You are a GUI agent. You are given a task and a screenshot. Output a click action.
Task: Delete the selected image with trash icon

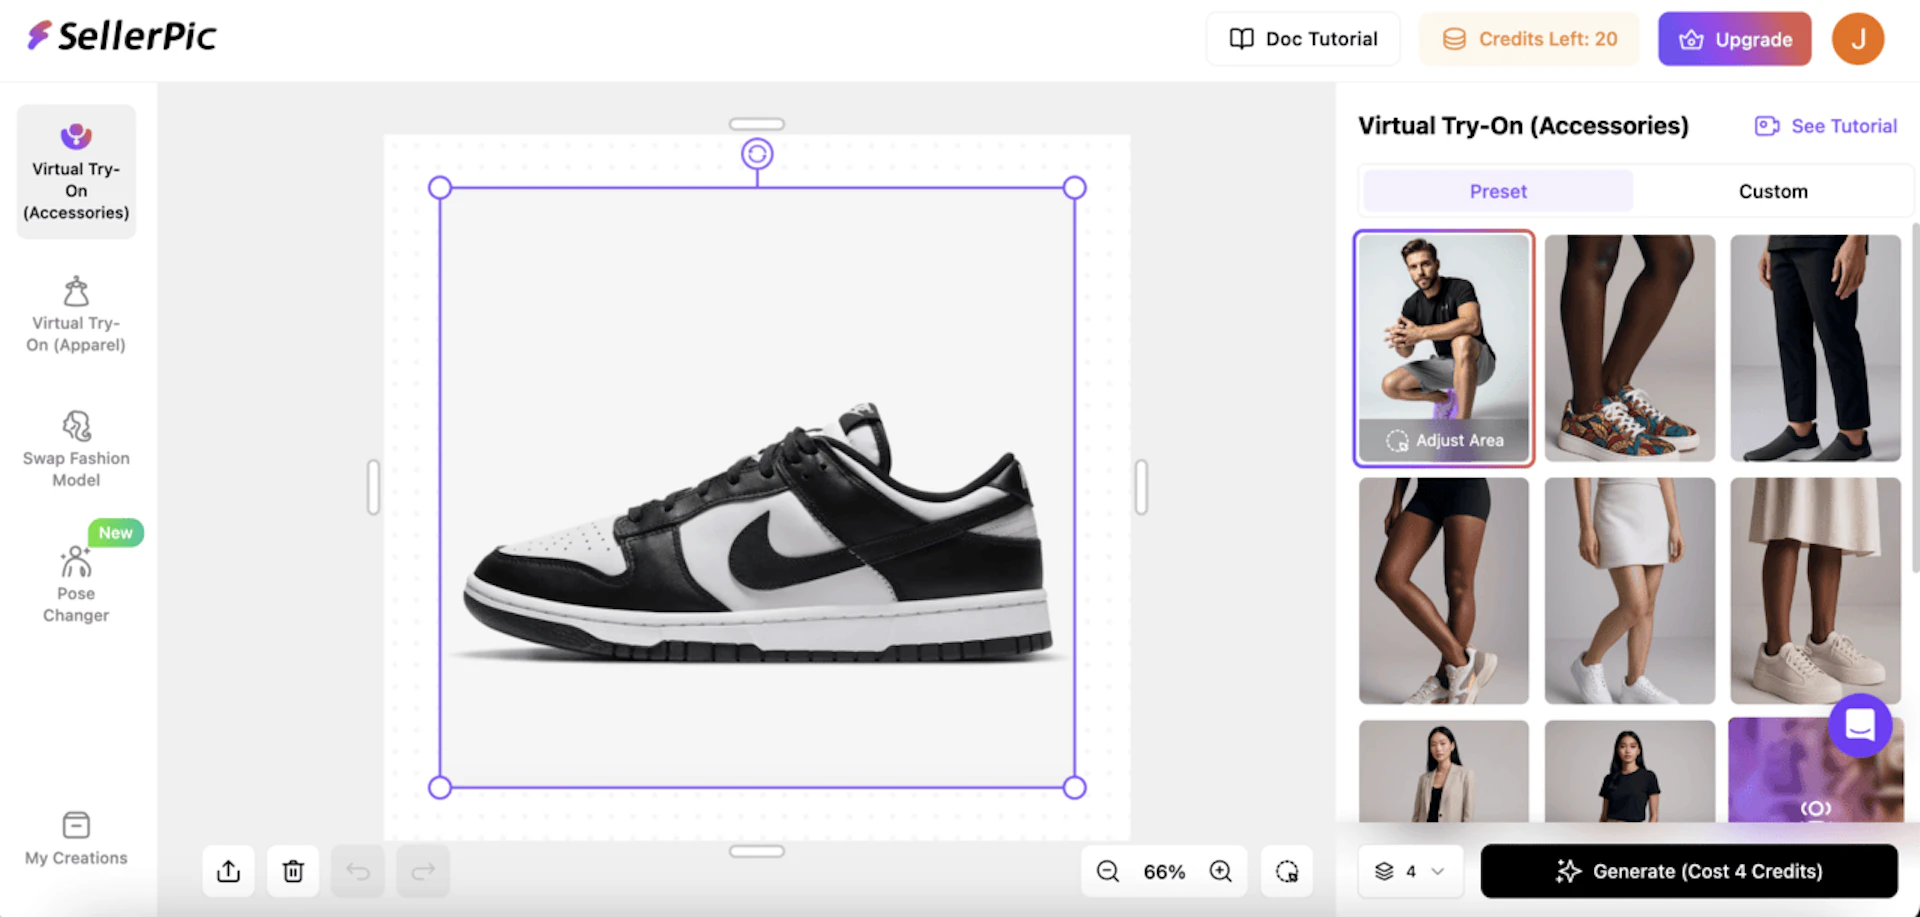click(293, 871)
